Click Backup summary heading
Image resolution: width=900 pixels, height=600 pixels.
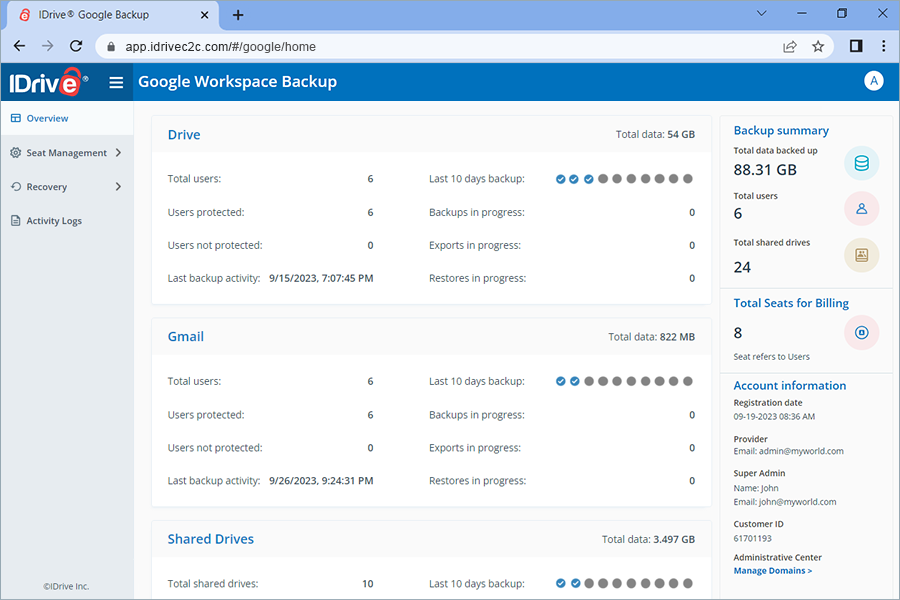(781, 131)
